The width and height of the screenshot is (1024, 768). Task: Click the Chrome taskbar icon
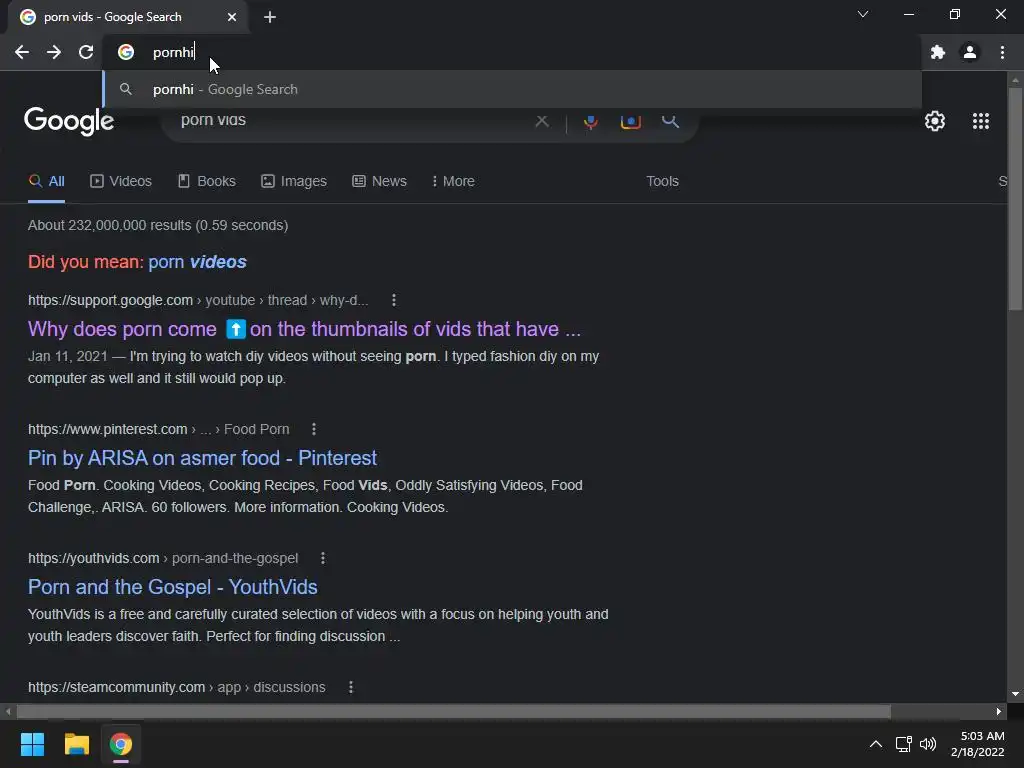point(121,744)
